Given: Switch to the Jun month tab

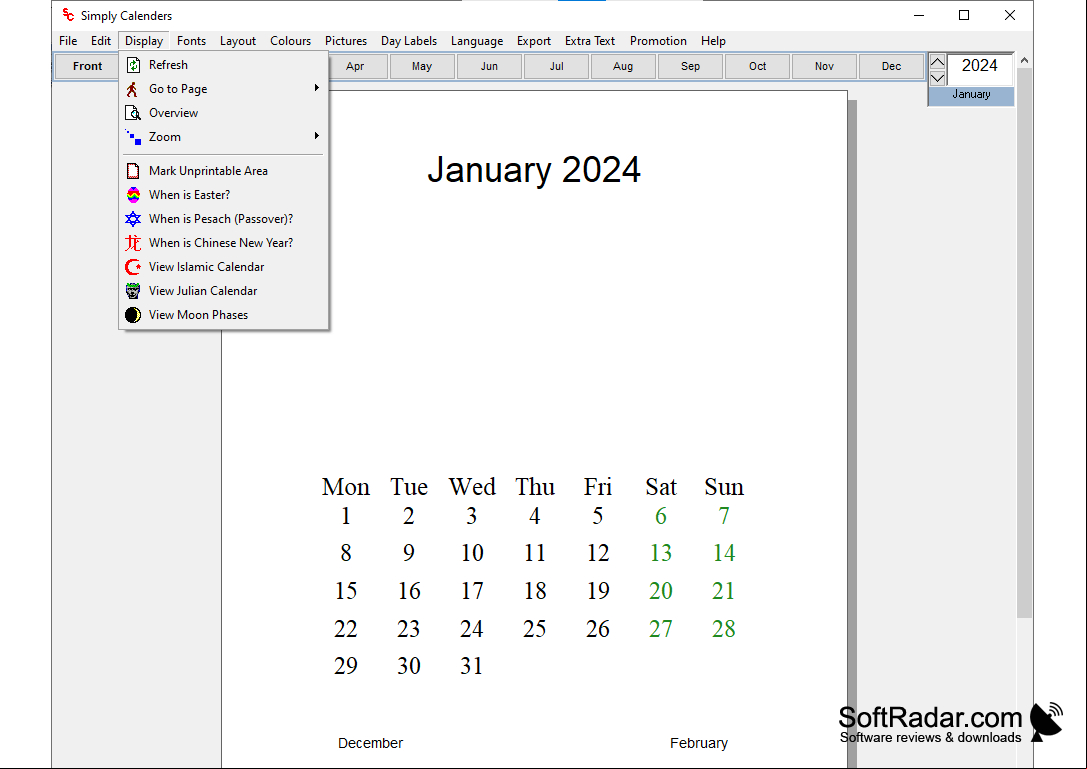Looking at the screenshot, I should click(x=489, y=67).
